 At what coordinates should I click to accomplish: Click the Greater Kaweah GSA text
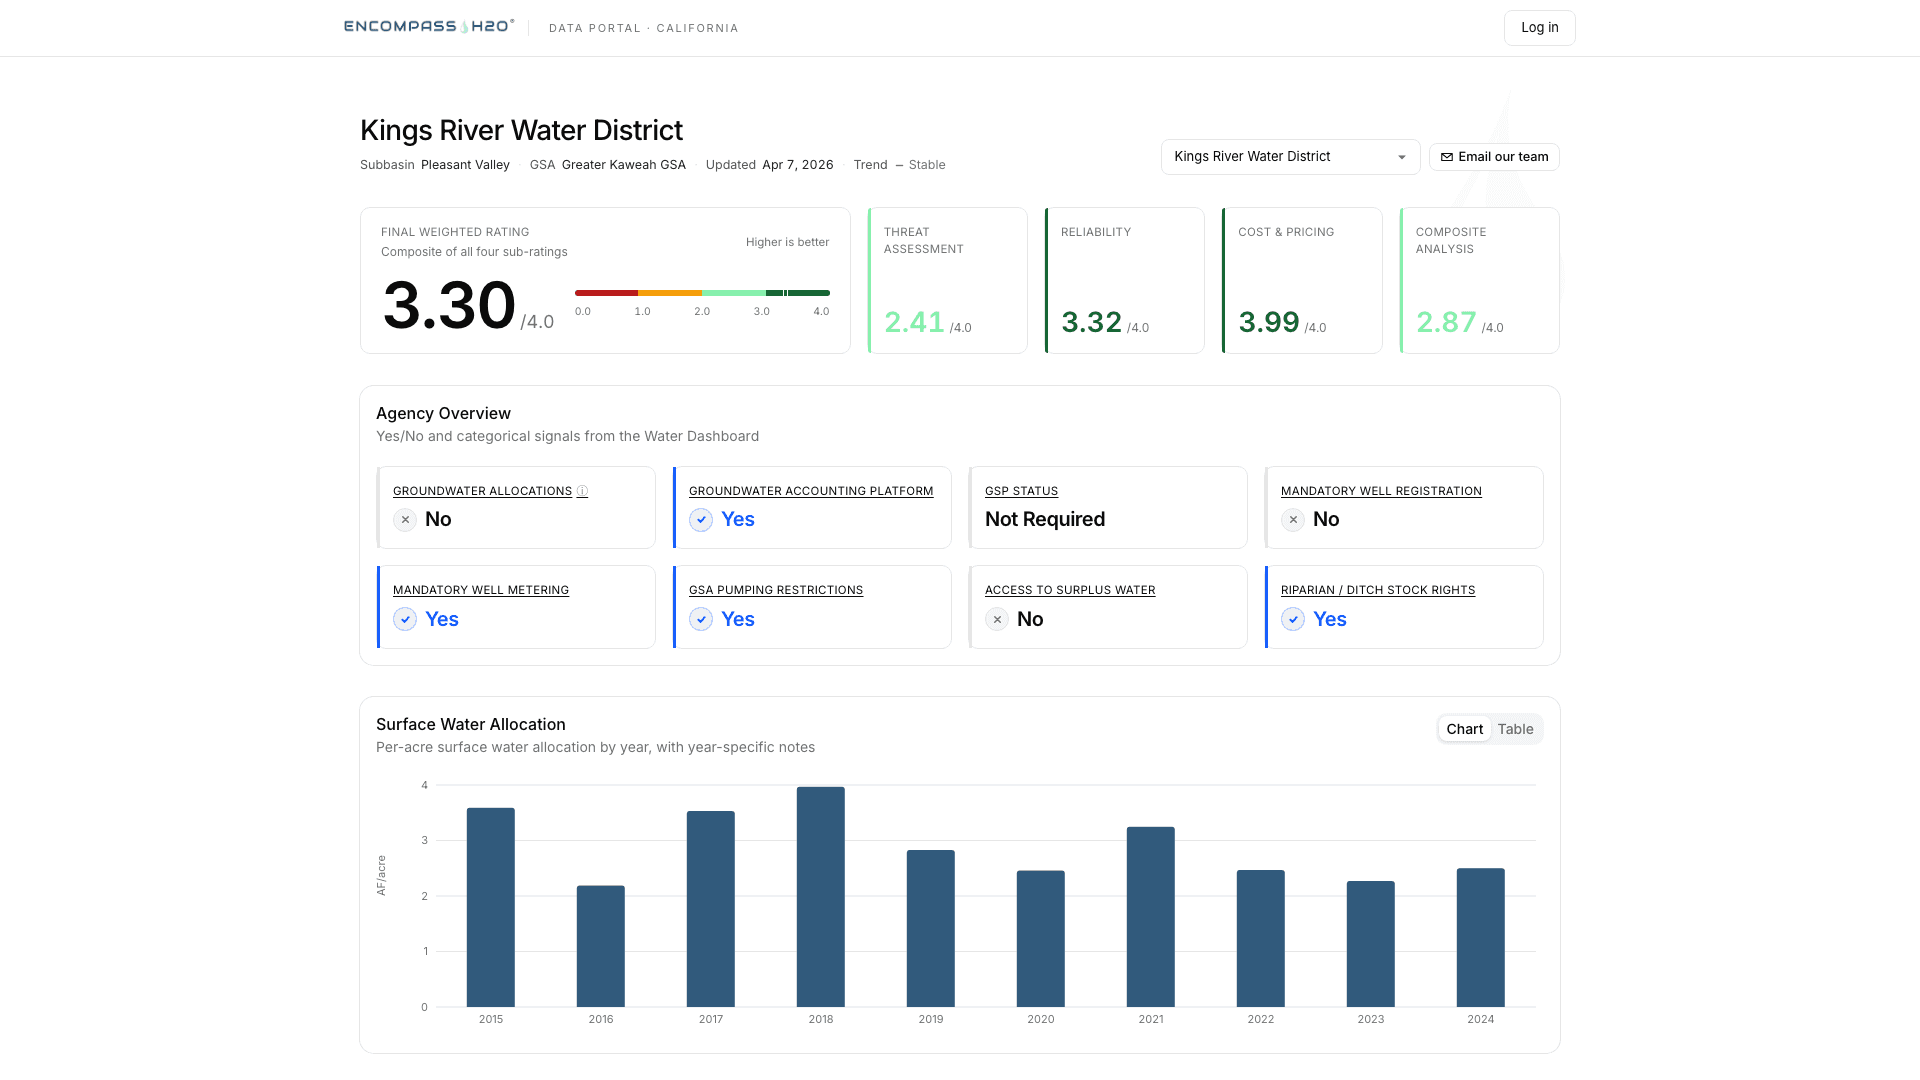(624, 165)
